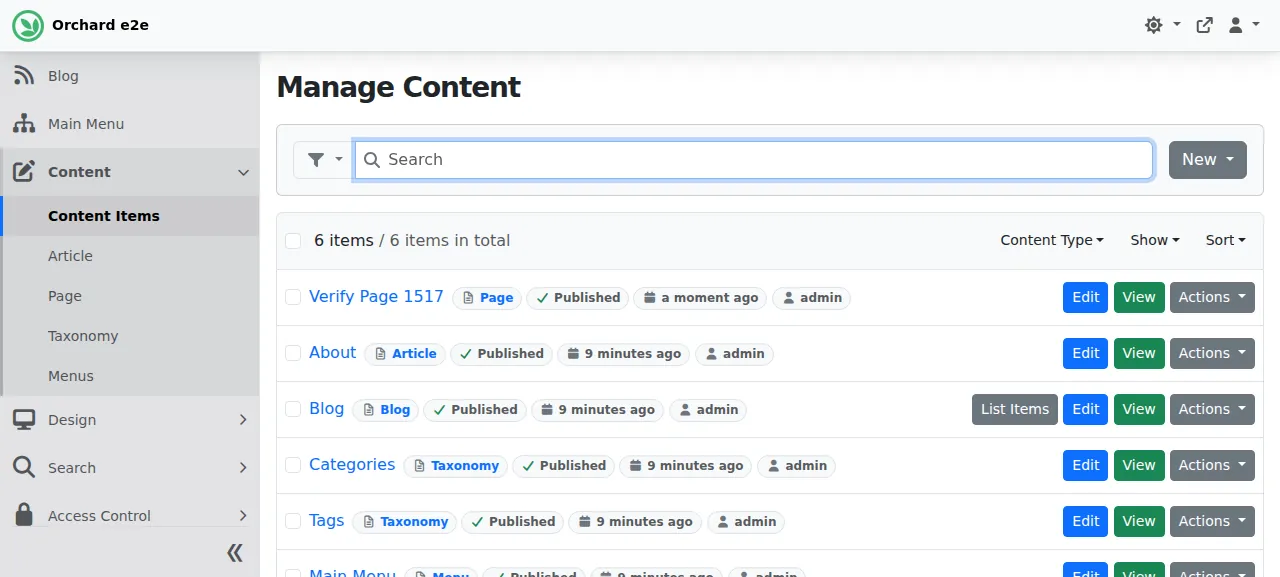Click the admin user badge on About row

[x=735, y=354]
